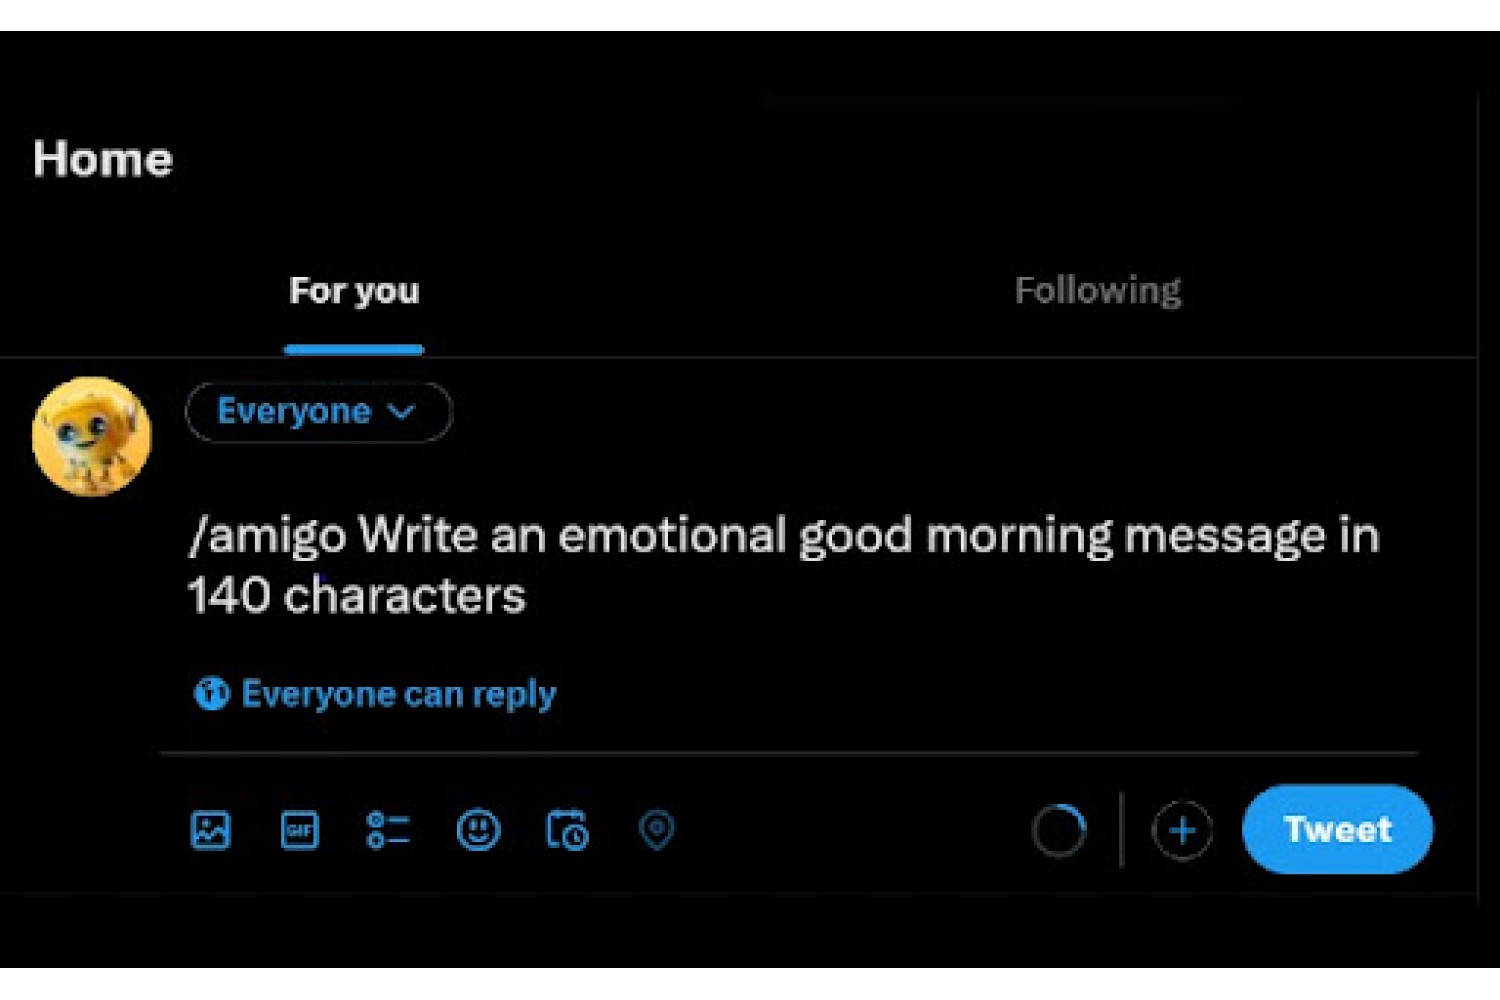
Task: Open the Everyone audience dropdown
Action: point(319,412)
